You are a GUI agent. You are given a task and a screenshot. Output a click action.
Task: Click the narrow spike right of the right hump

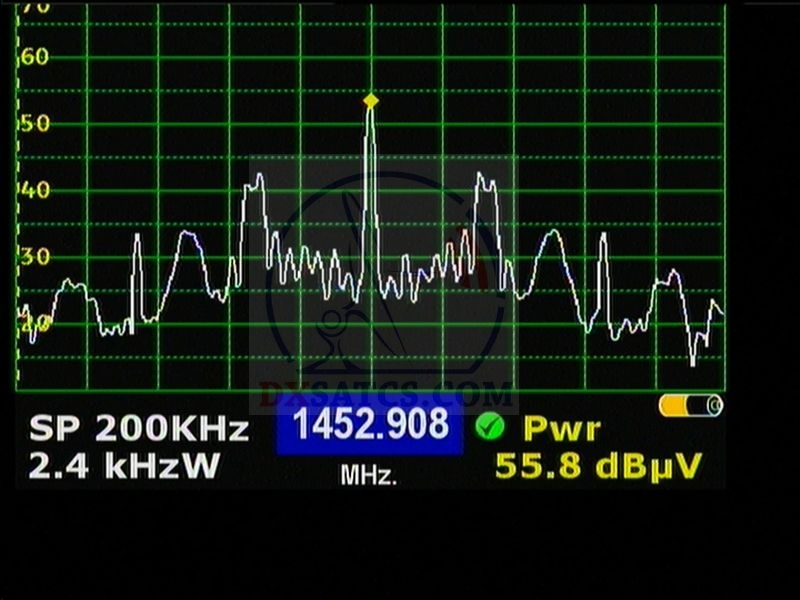(x=603, y=240)
